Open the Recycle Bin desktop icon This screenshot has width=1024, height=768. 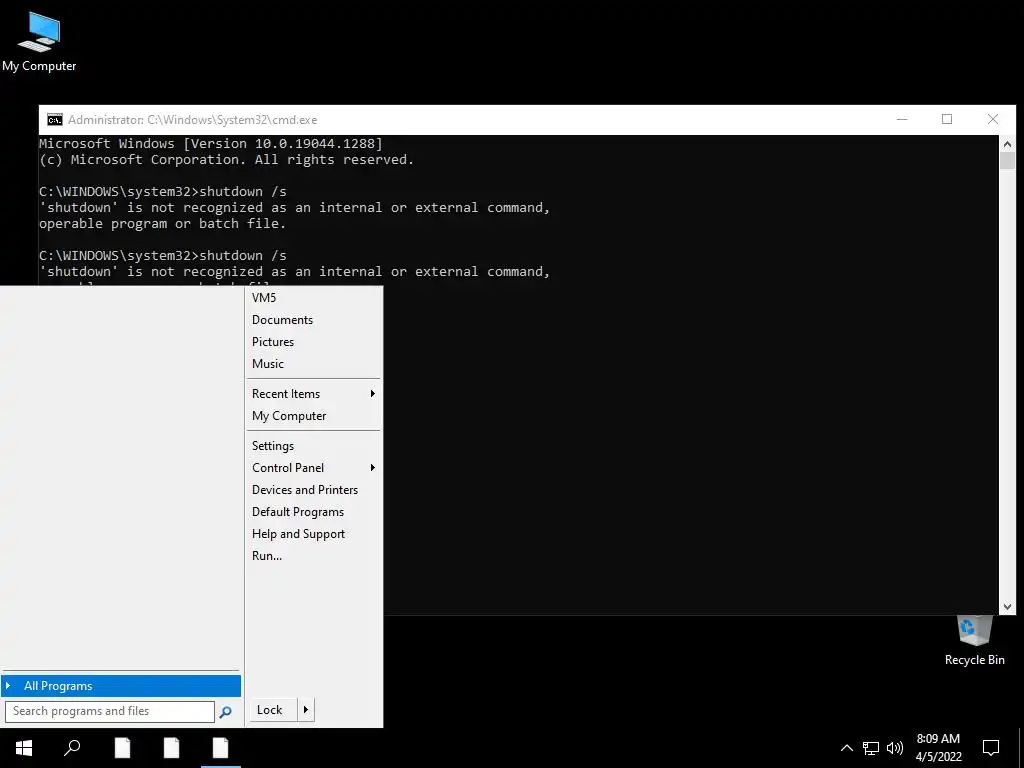[974, 641]
